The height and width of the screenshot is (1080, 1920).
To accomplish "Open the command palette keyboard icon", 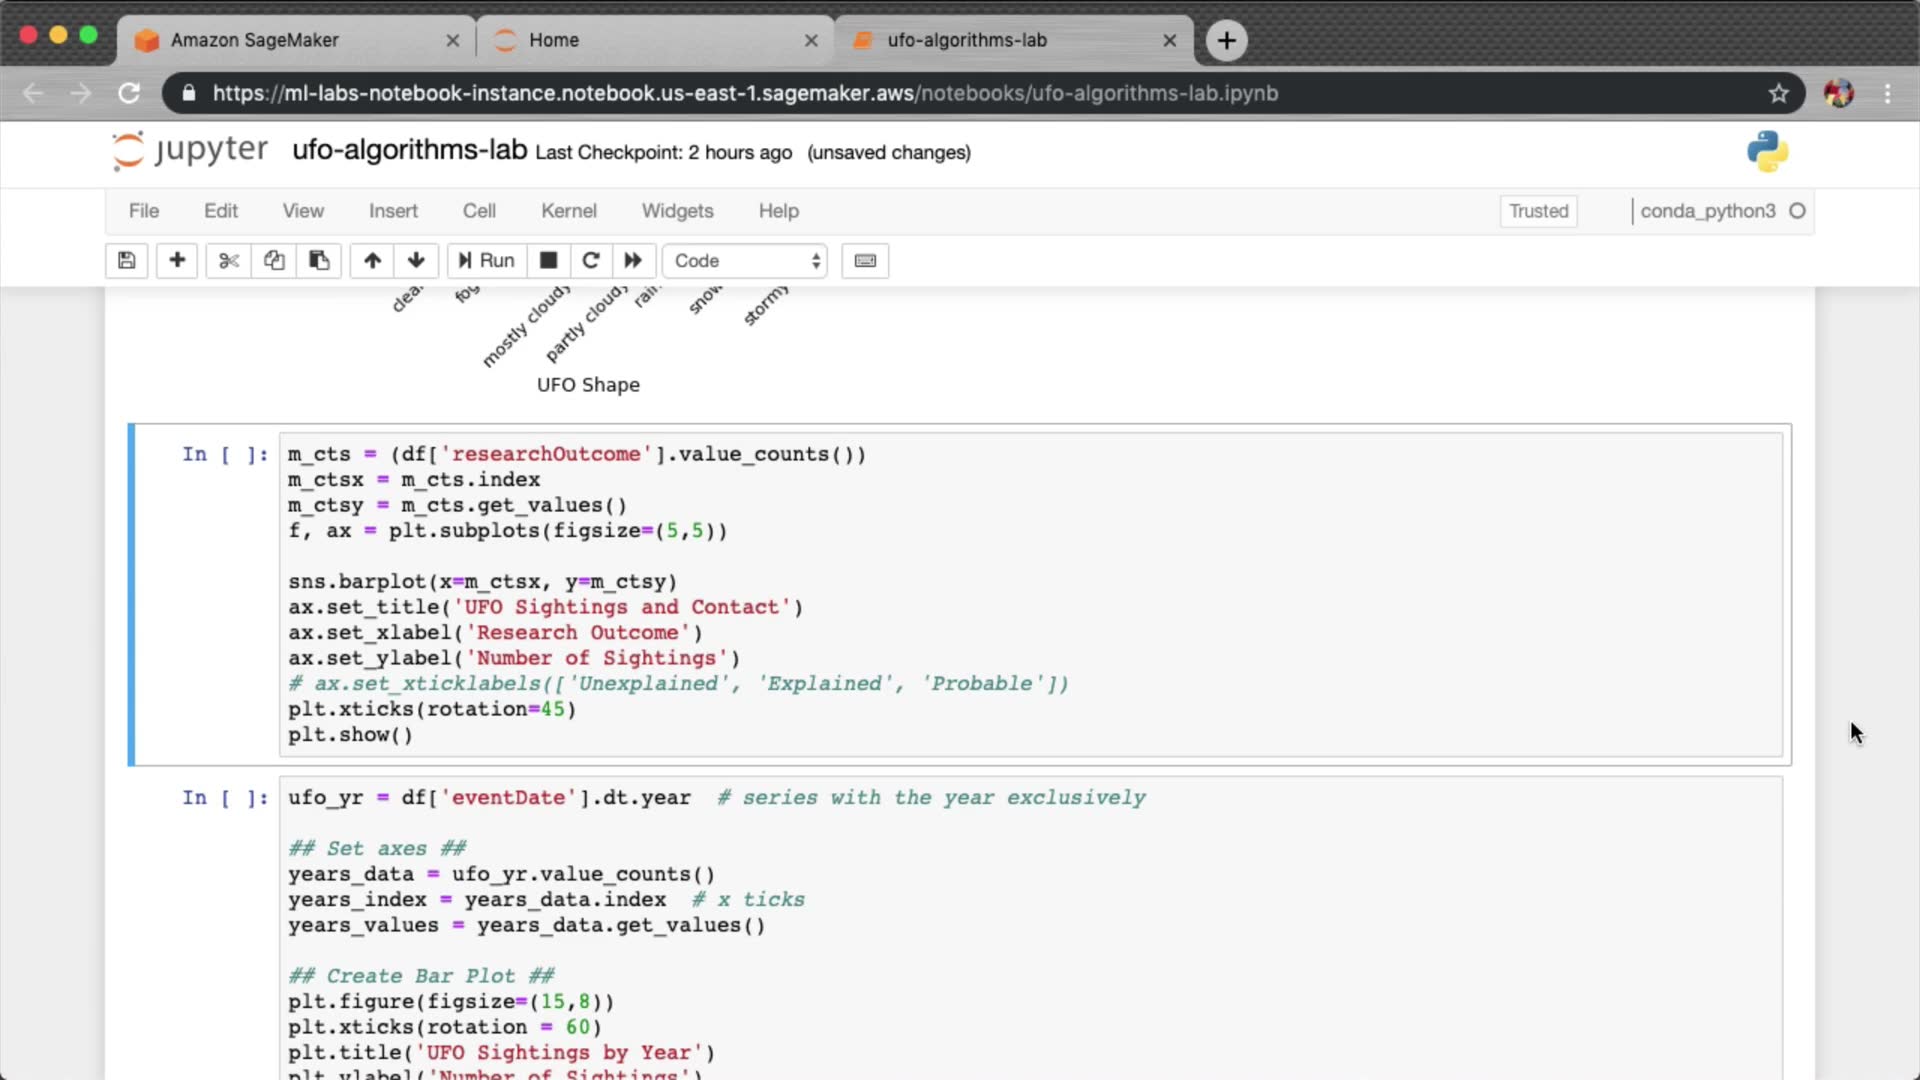I will pos(865,261).
